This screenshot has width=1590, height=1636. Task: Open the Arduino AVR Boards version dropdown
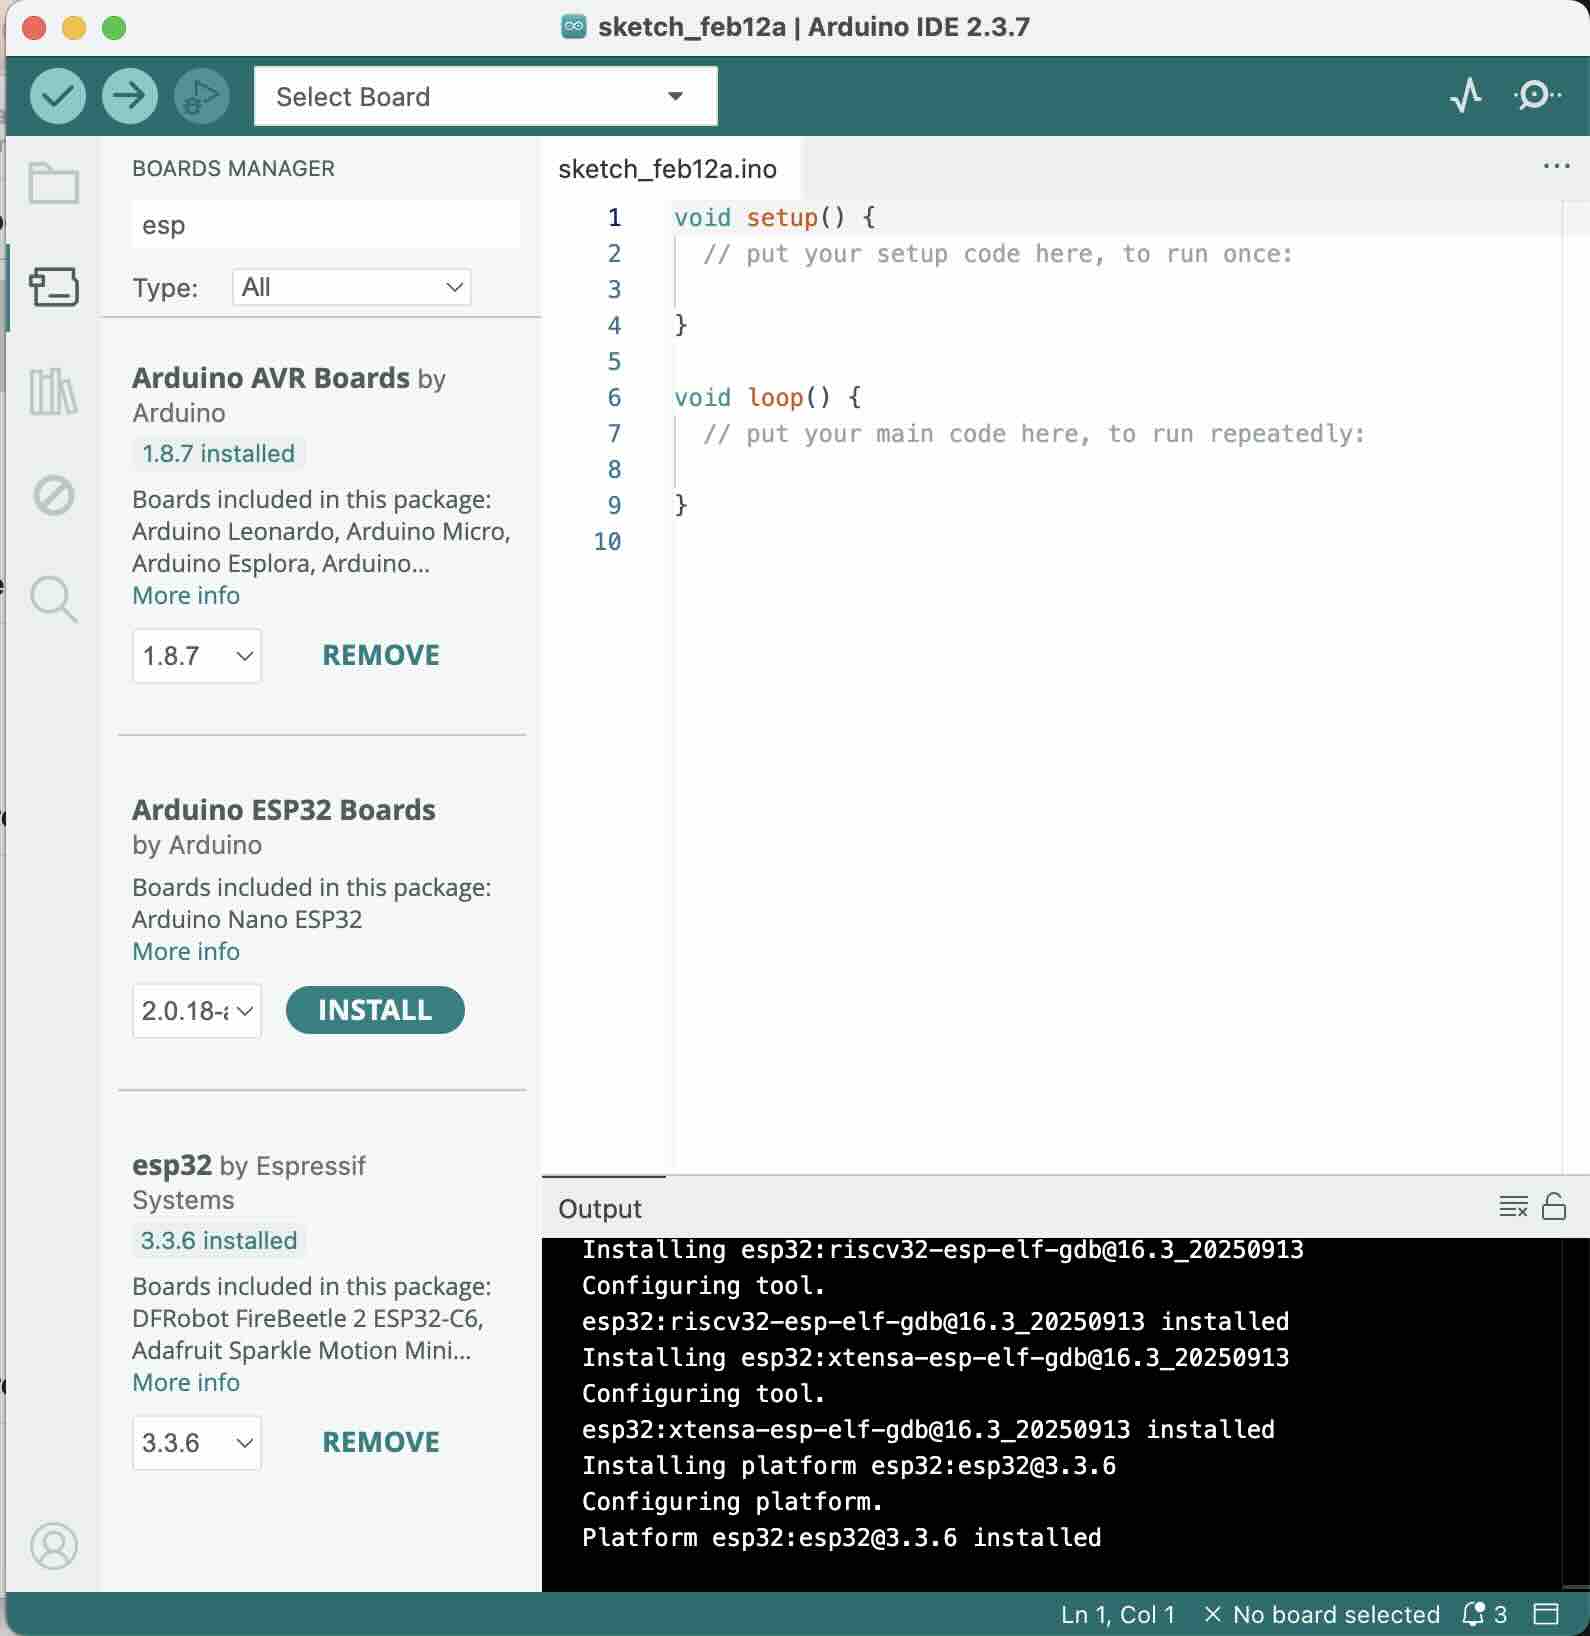[197, 656]
